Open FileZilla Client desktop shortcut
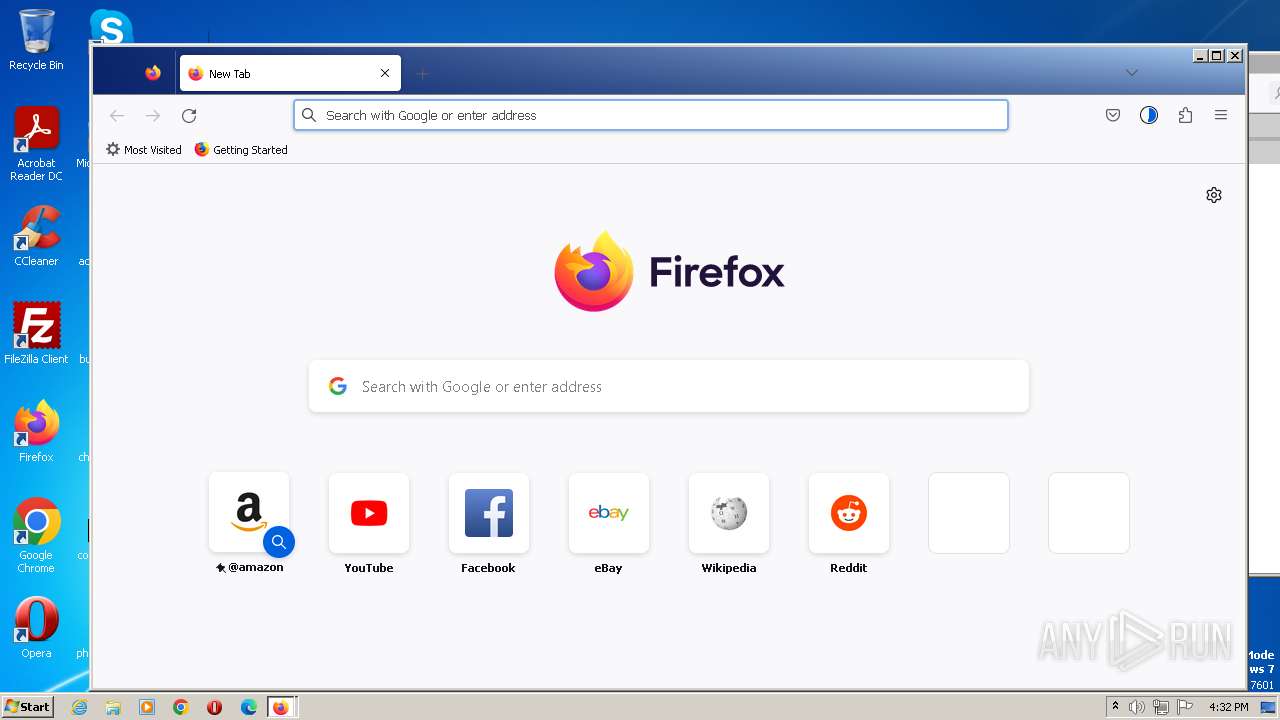Viewport: 1280px width, 720px height. coord(36,333)
